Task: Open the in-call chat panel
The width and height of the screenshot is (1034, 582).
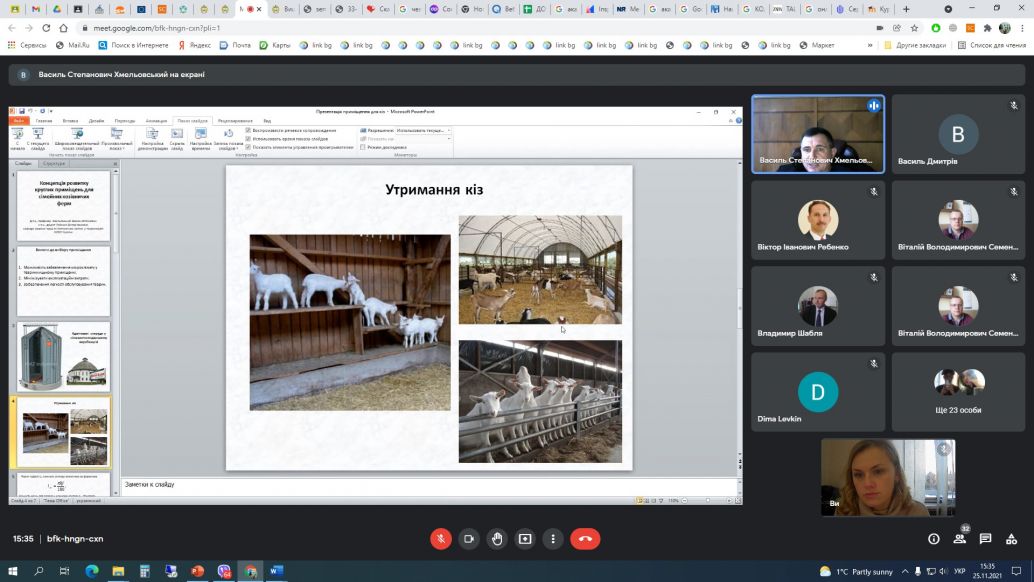Action: pyautogui.click(x=986, y=539)
